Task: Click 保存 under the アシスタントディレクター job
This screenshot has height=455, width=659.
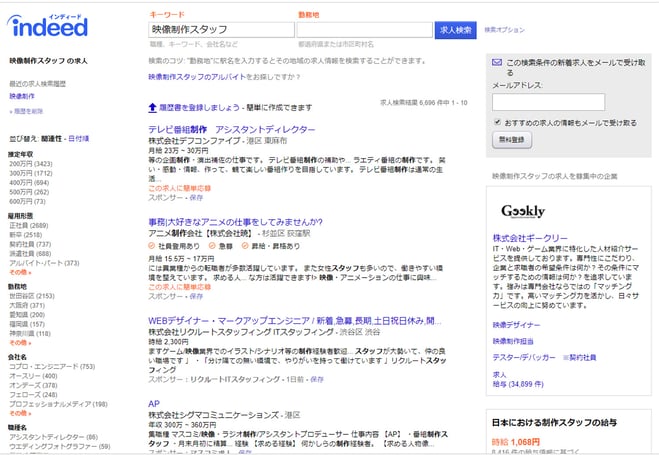Action: (196, 197)
